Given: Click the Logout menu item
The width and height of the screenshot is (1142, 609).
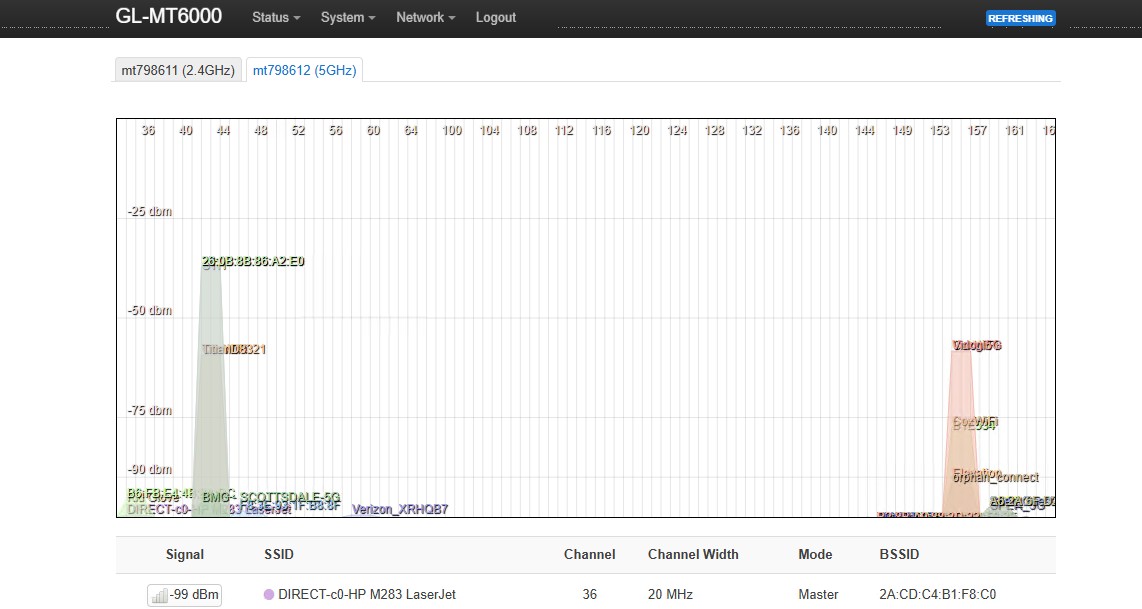Looking at the screenshot, I should (496, 17).
